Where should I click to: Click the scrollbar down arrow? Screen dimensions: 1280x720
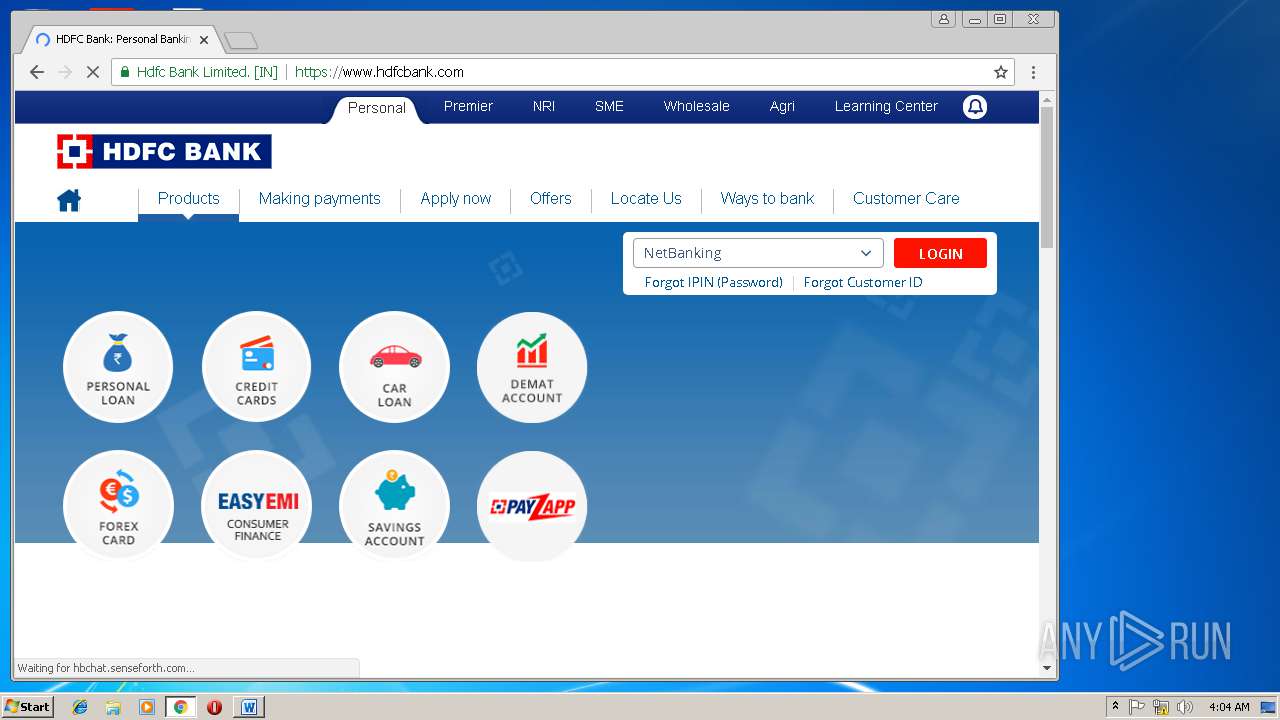coord(1047,668)
